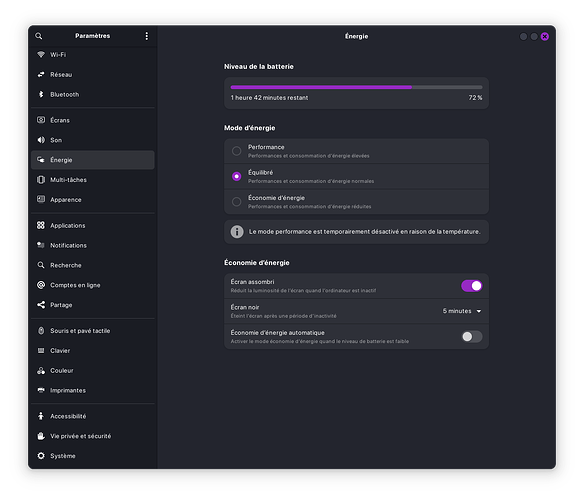Switch to Écrans panel
Image resolution: width=584 pixels, height=500 pixels.
(93, 120)
